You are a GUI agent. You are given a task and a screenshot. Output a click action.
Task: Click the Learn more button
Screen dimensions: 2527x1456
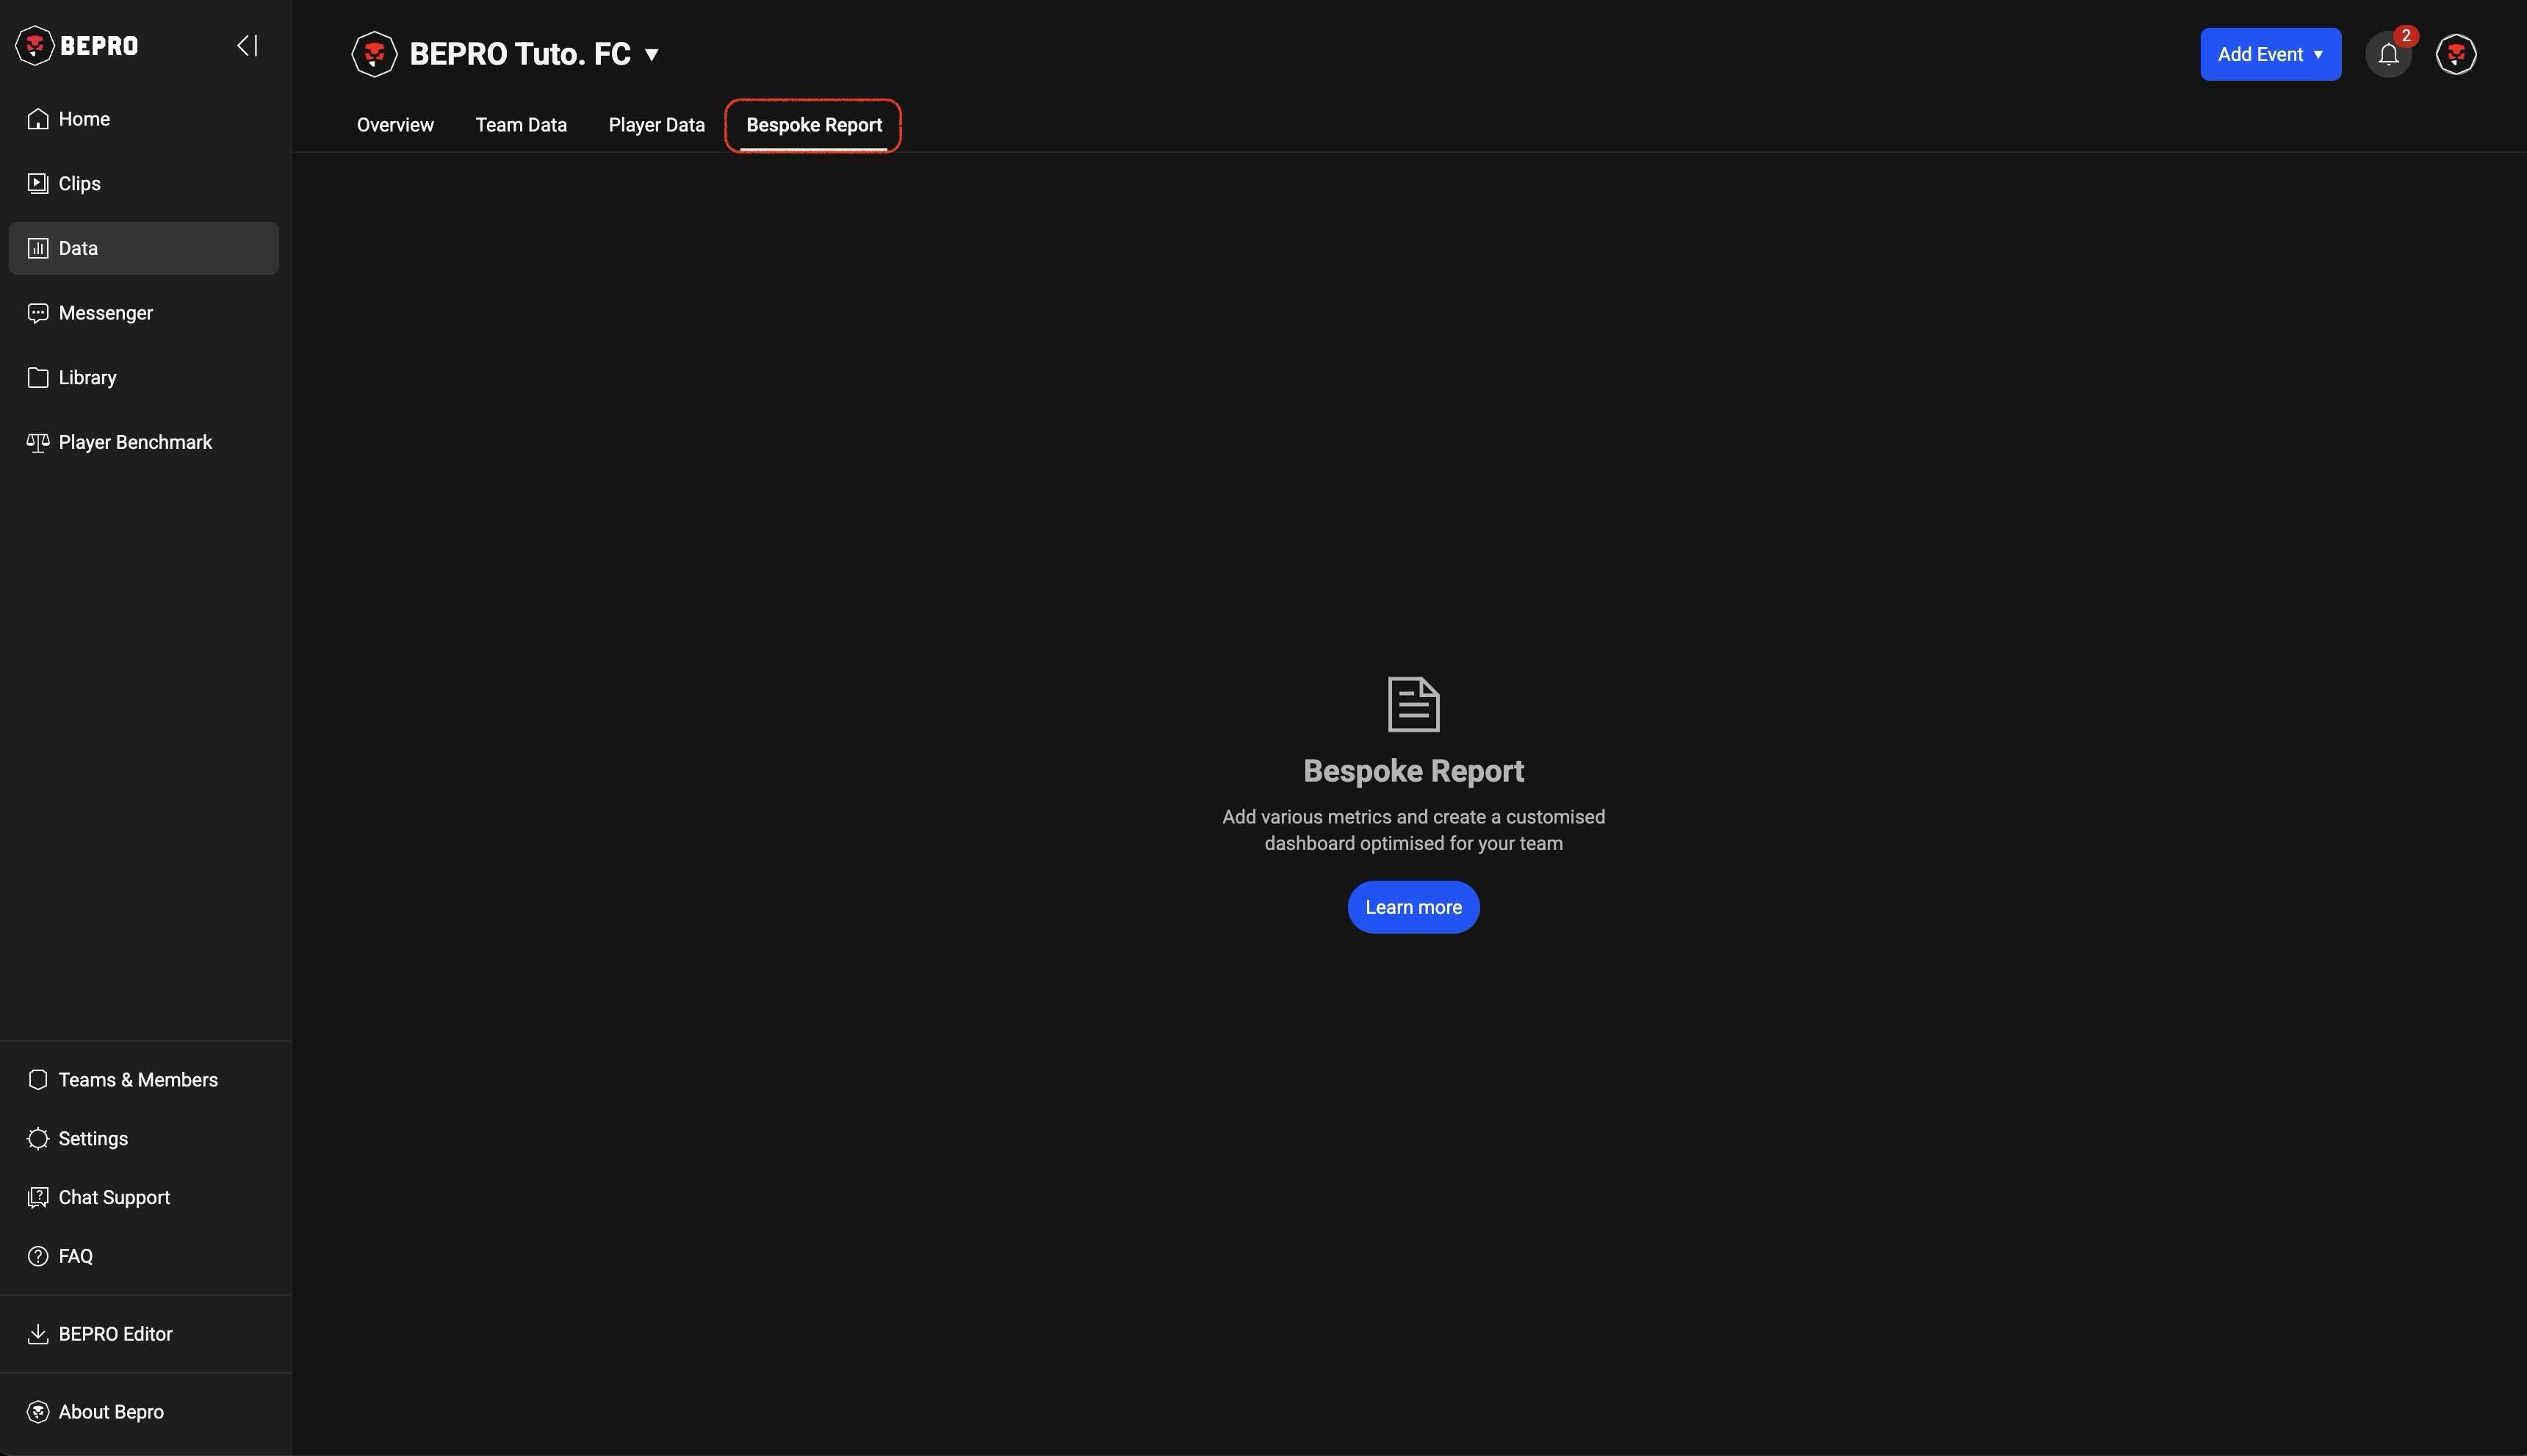point(1412,907)
